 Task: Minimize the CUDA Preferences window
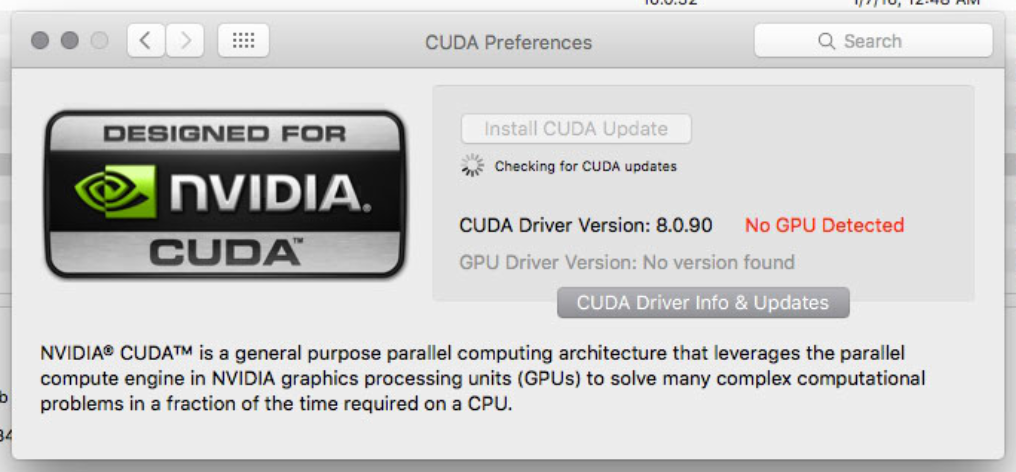[x=69, y=41]
